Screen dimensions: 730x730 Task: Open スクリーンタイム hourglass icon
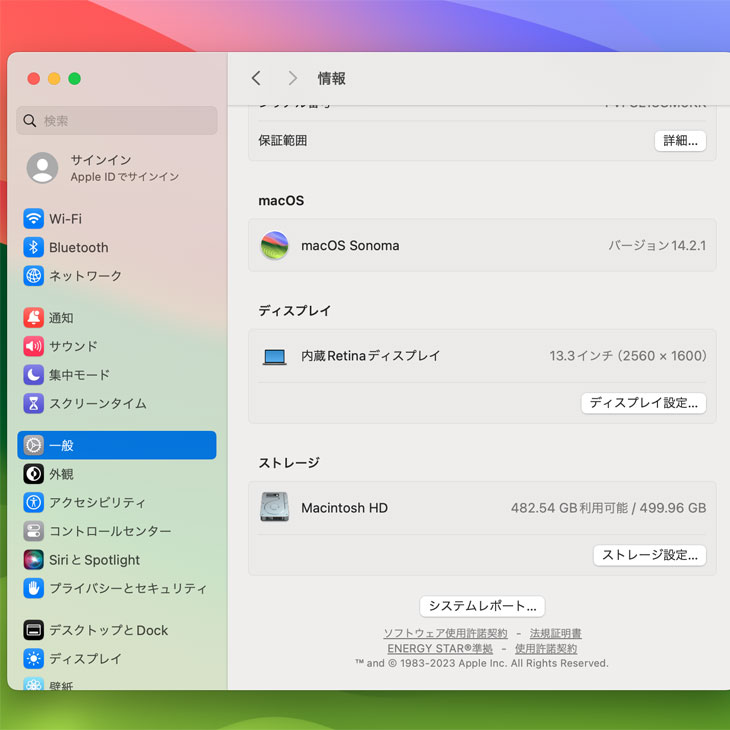(x=34, y=404)
